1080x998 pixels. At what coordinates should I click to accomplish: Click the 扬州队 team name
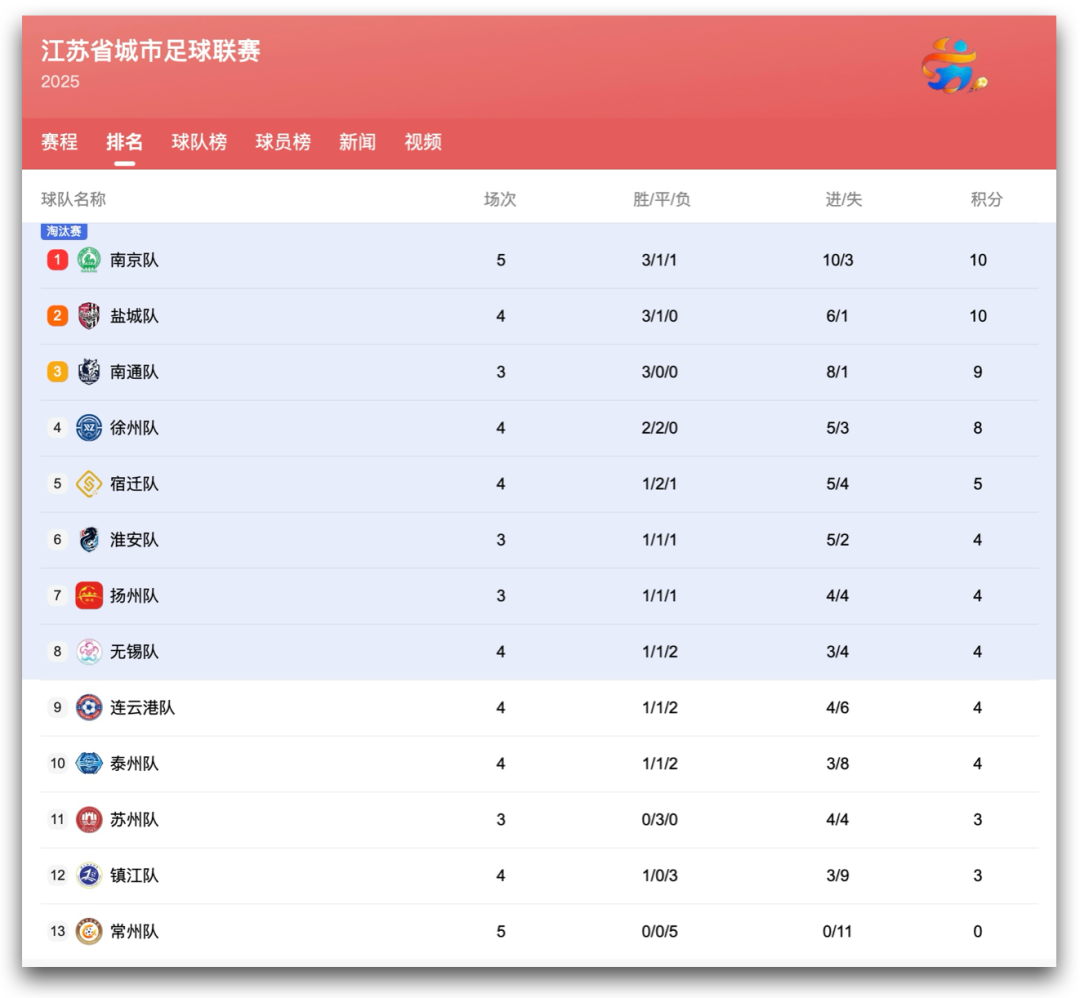coord(134,595)
